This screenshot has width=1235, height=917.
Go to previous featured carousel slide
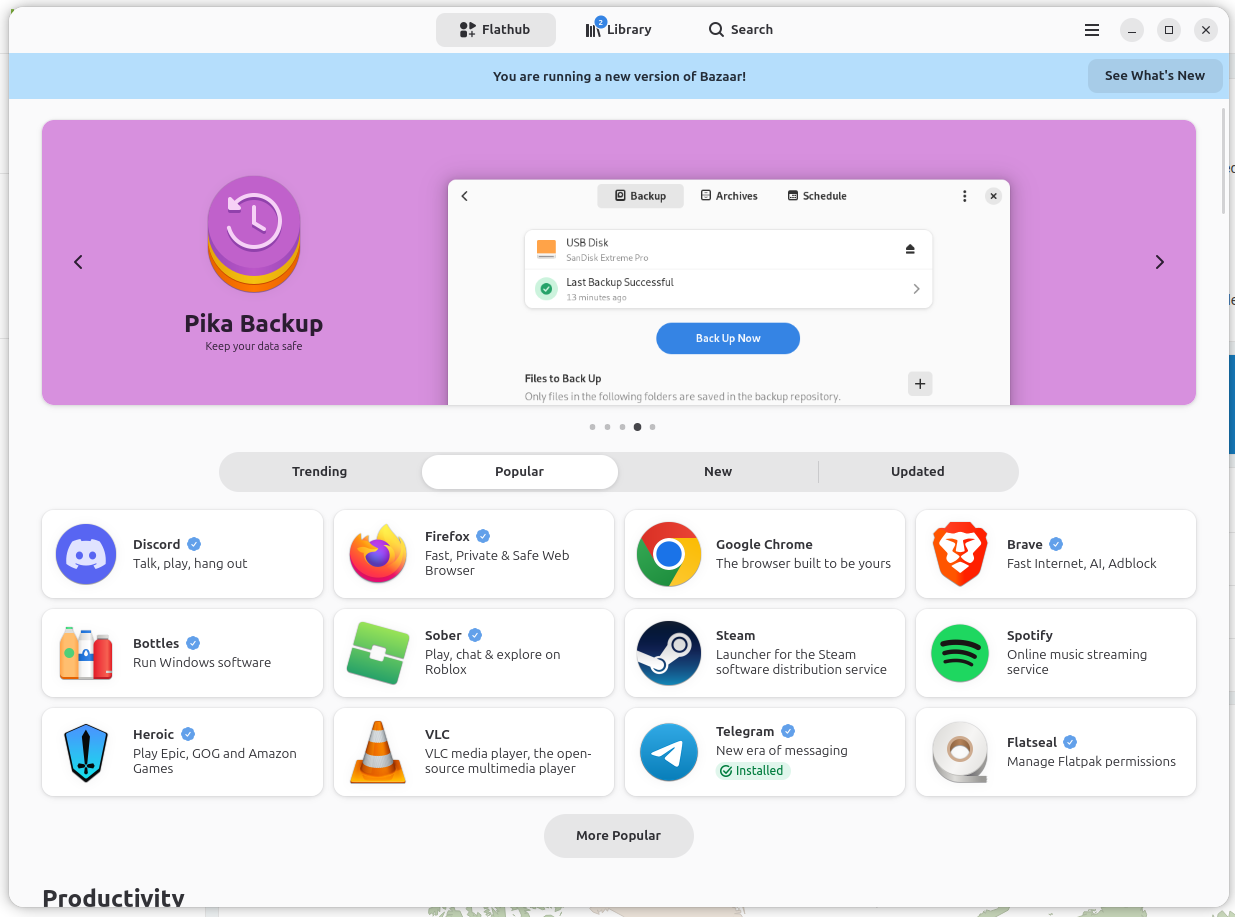coord(78,262)
